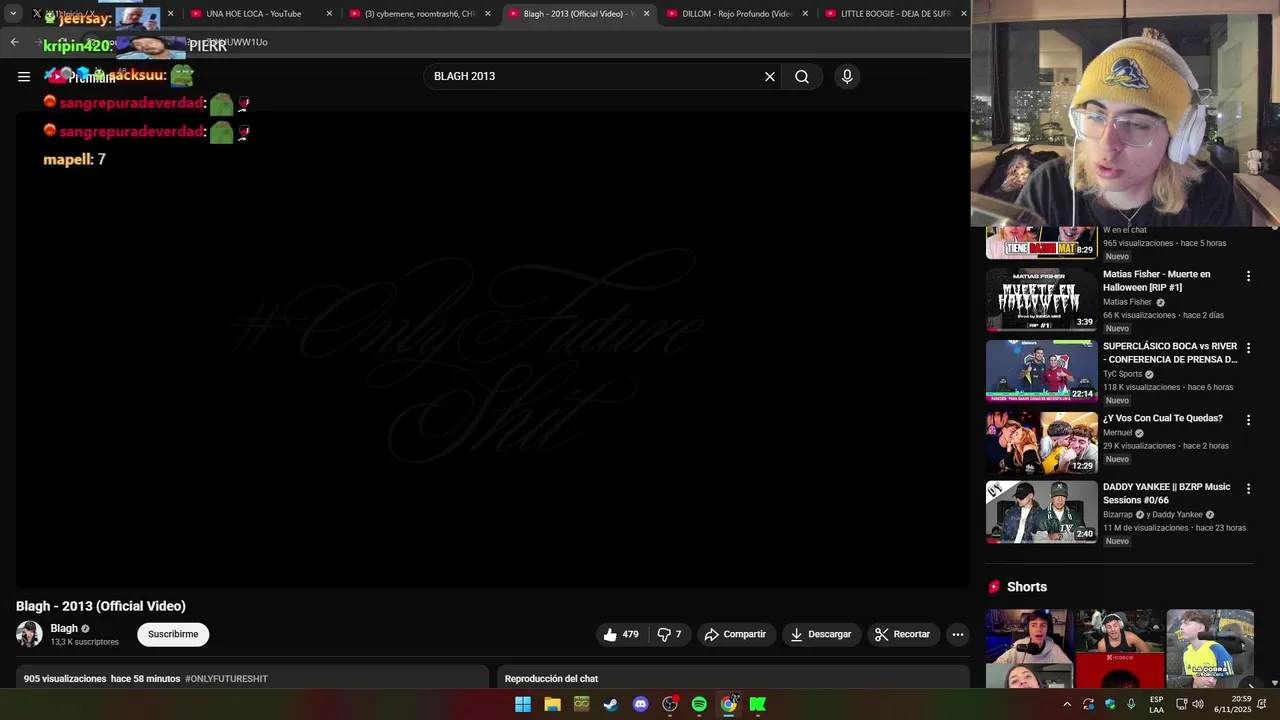The height and width of the screenshot is (720, 1280).
Task: Open options menu for Matias Fisher video
Action: pos(1248,276)
